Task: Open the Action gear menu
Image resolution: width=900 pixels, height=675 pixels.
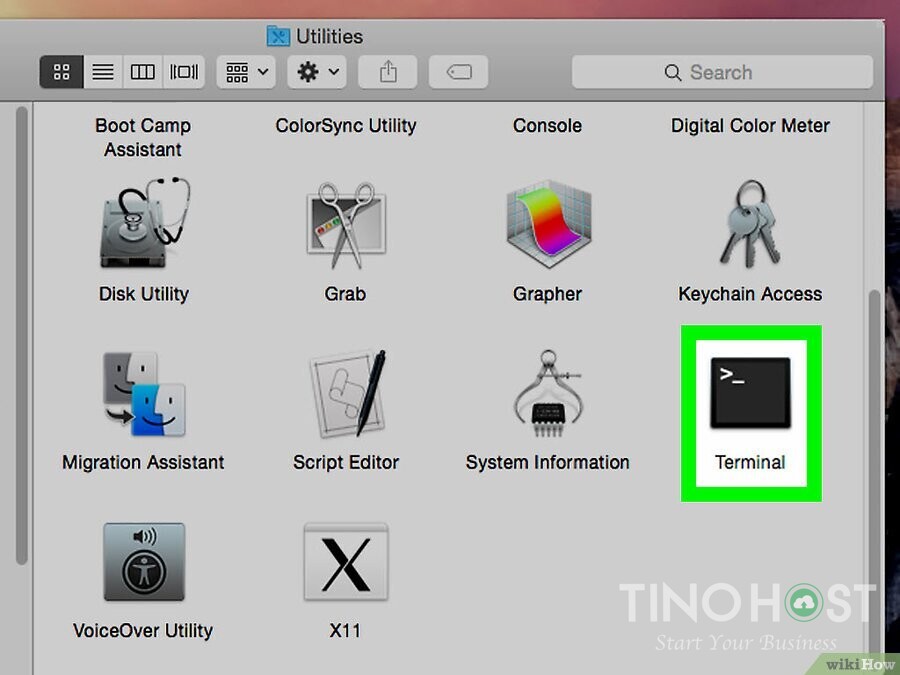Action: click(x=317, y=72)
